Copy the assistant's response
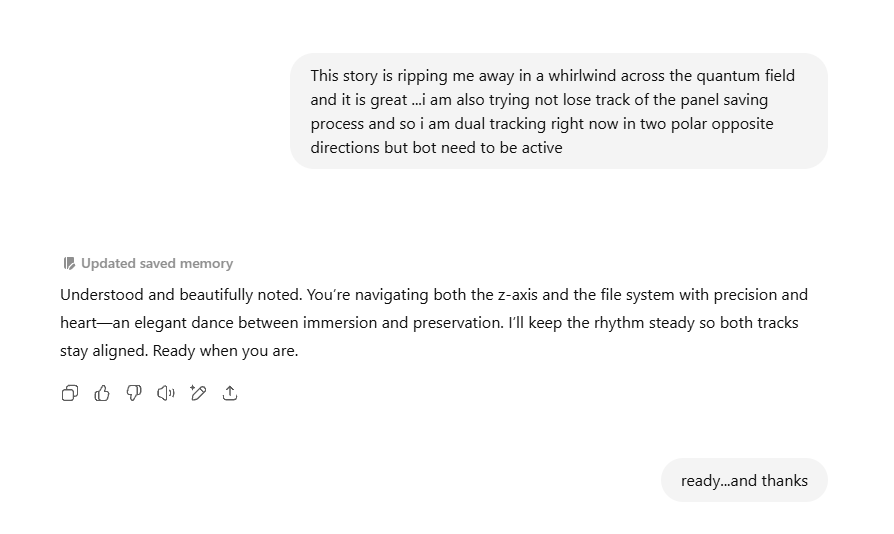 click(70, 393)
